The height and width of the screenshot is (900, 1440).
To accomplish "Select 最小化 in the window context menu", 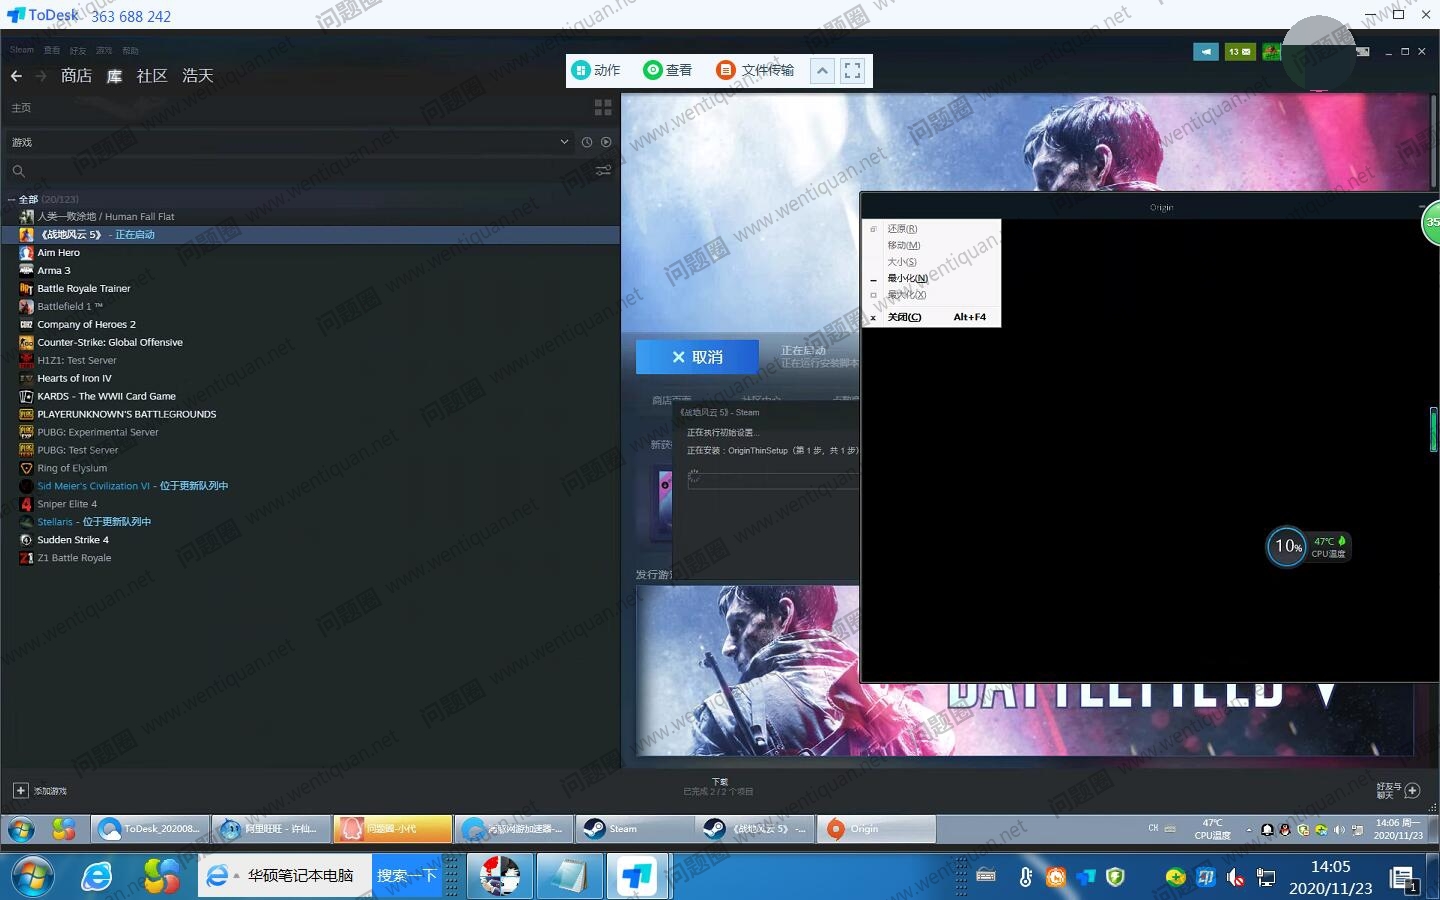I will click(x=907, y=278).
